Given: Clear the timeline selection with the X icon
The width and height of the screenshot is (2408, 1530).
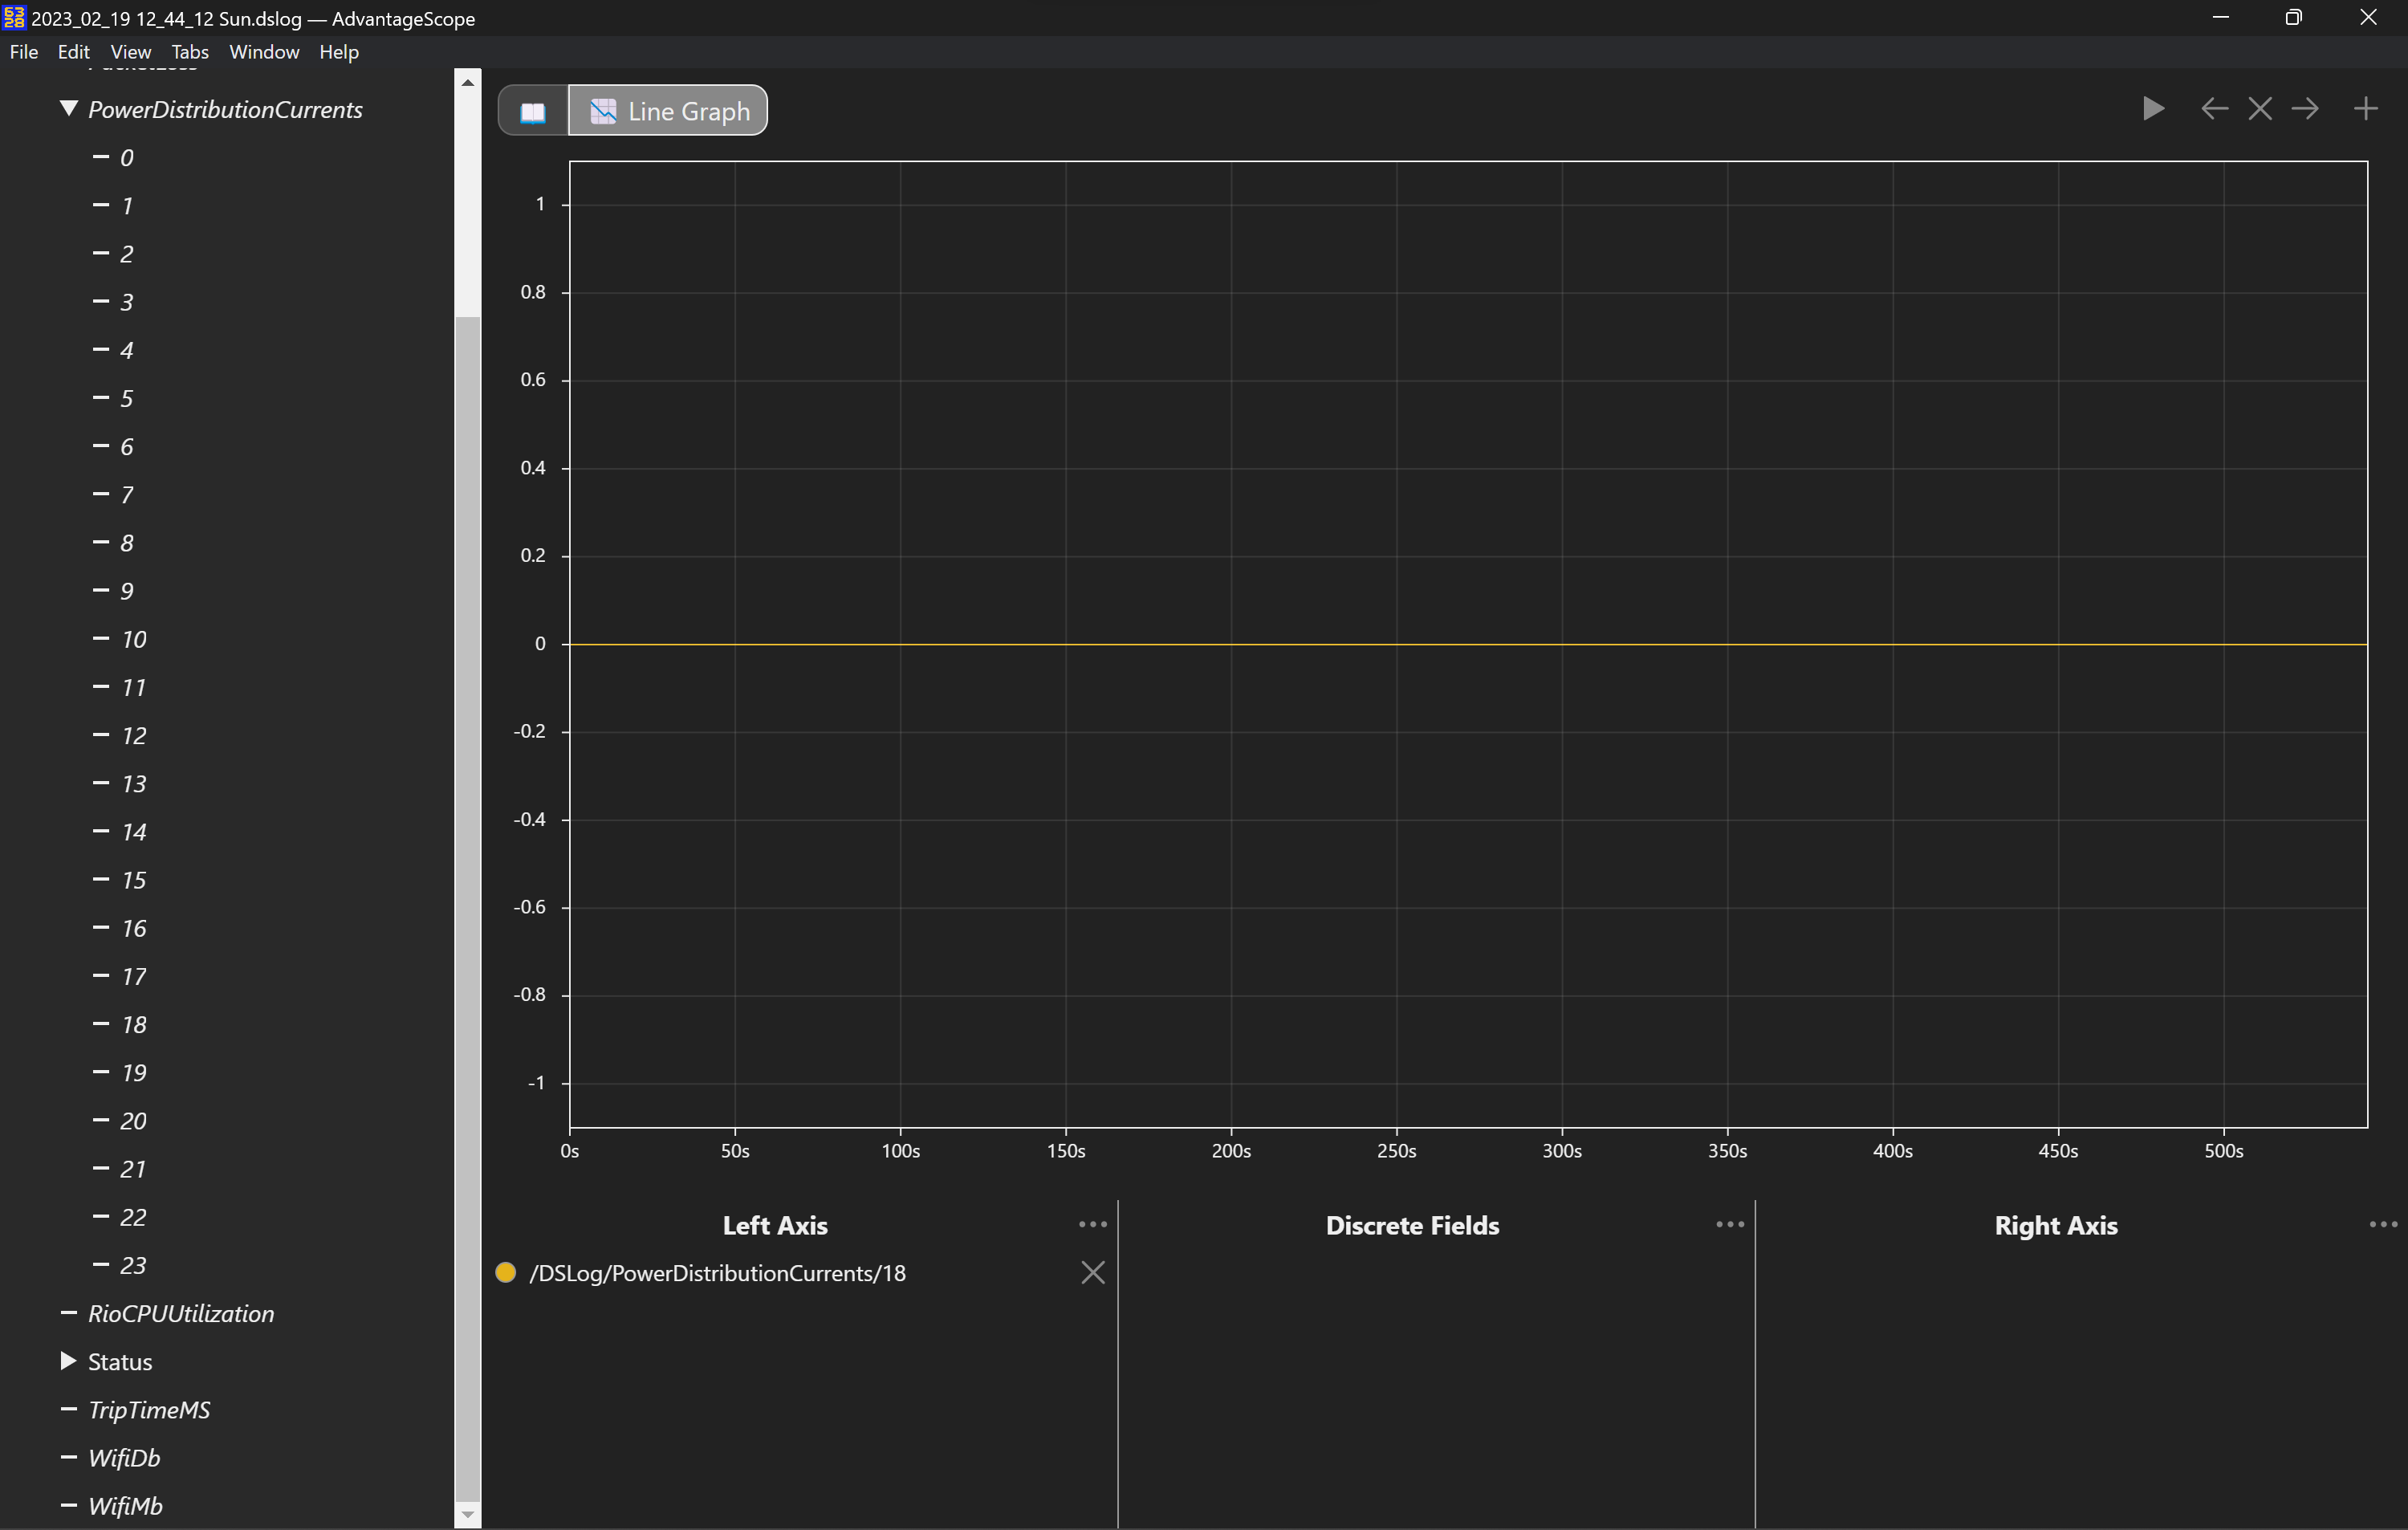Looking at the screenshot, I should [2260, 109].
